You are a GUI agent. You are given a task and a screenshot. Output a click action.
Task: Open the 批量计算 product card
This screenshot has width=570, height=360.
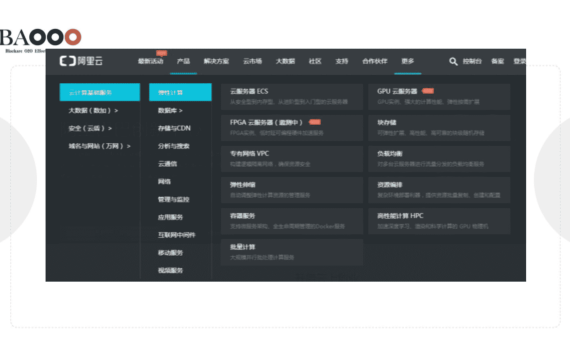click(292, 252)
